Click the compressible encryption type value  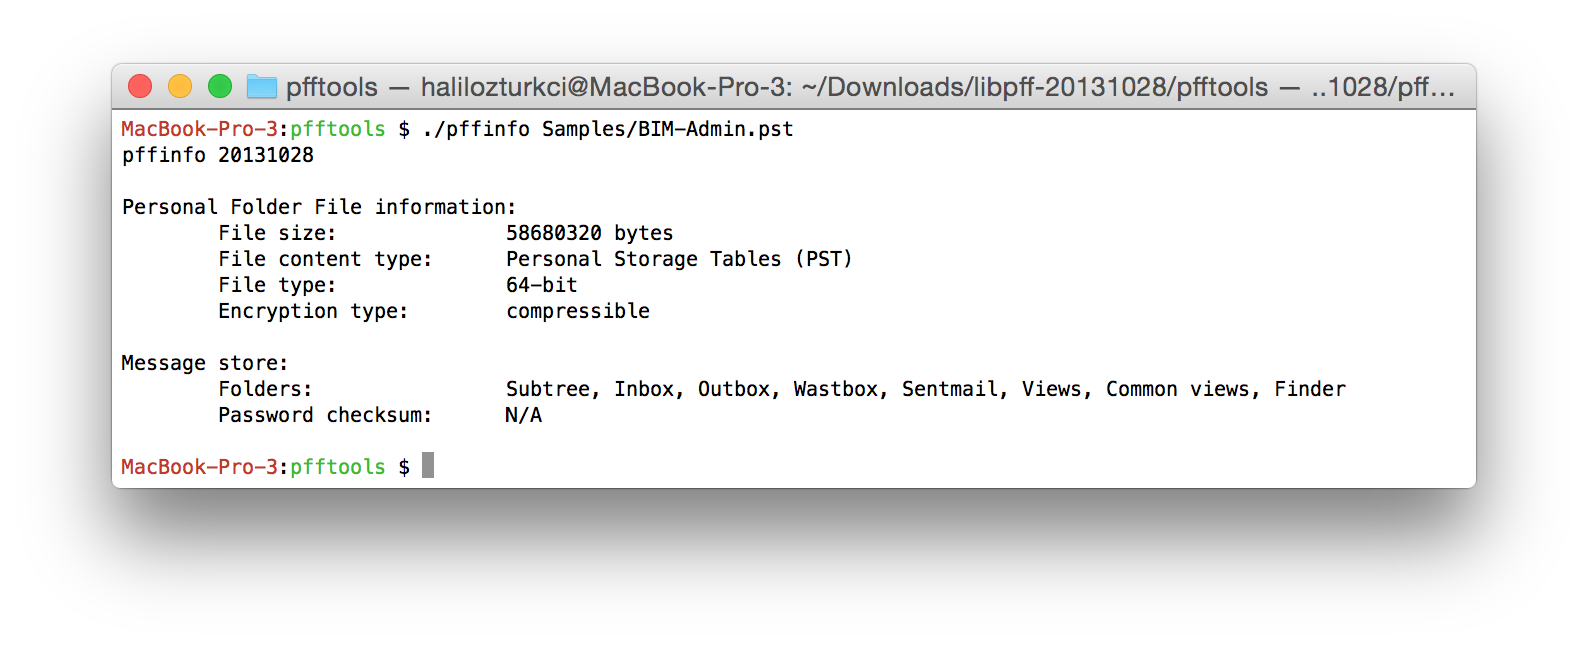(x=578, y=311)
